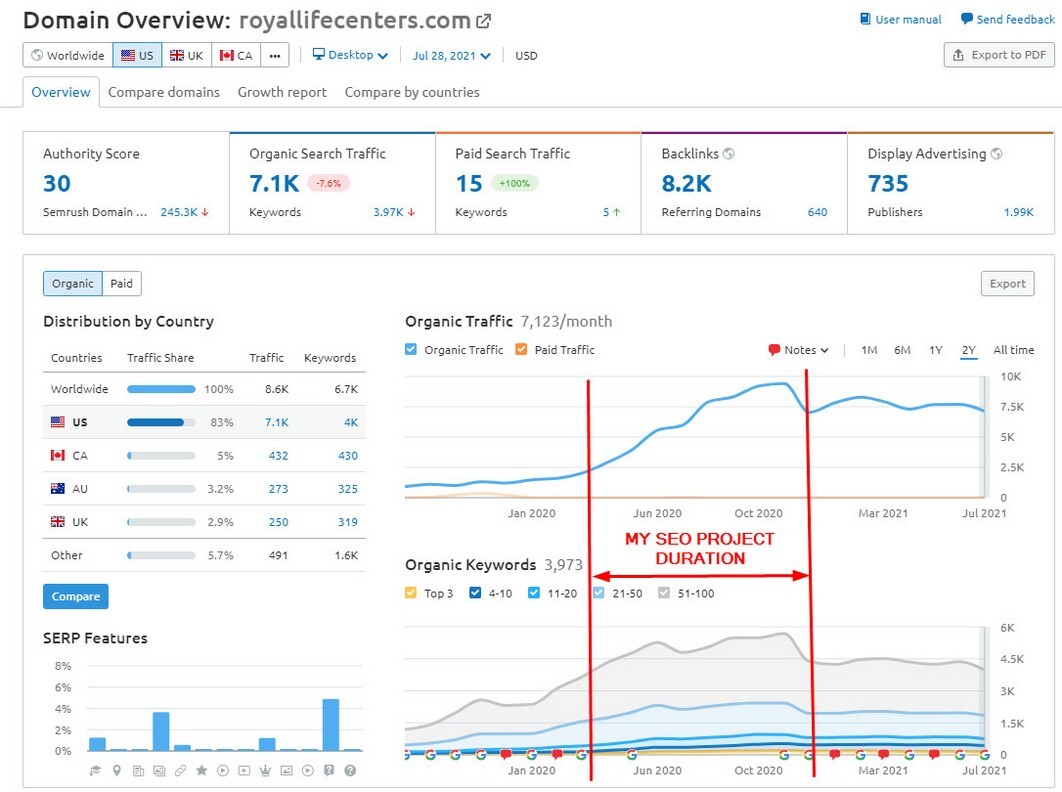The height and width of the screenshot is (792, 1062).
Task: Open the Jul 28, 2021 date dropdown
Action: (x=451, y=56)
